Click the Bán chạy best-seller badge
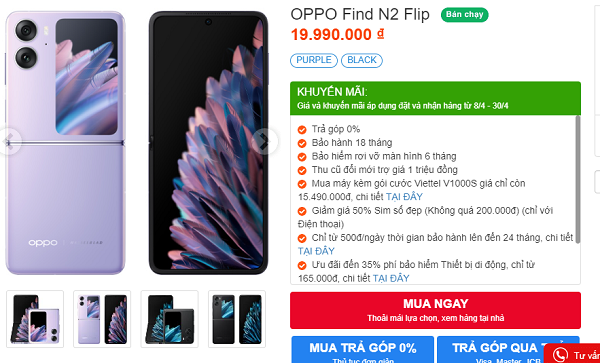The height and width of the screenshot is (363, 600). 465,15
